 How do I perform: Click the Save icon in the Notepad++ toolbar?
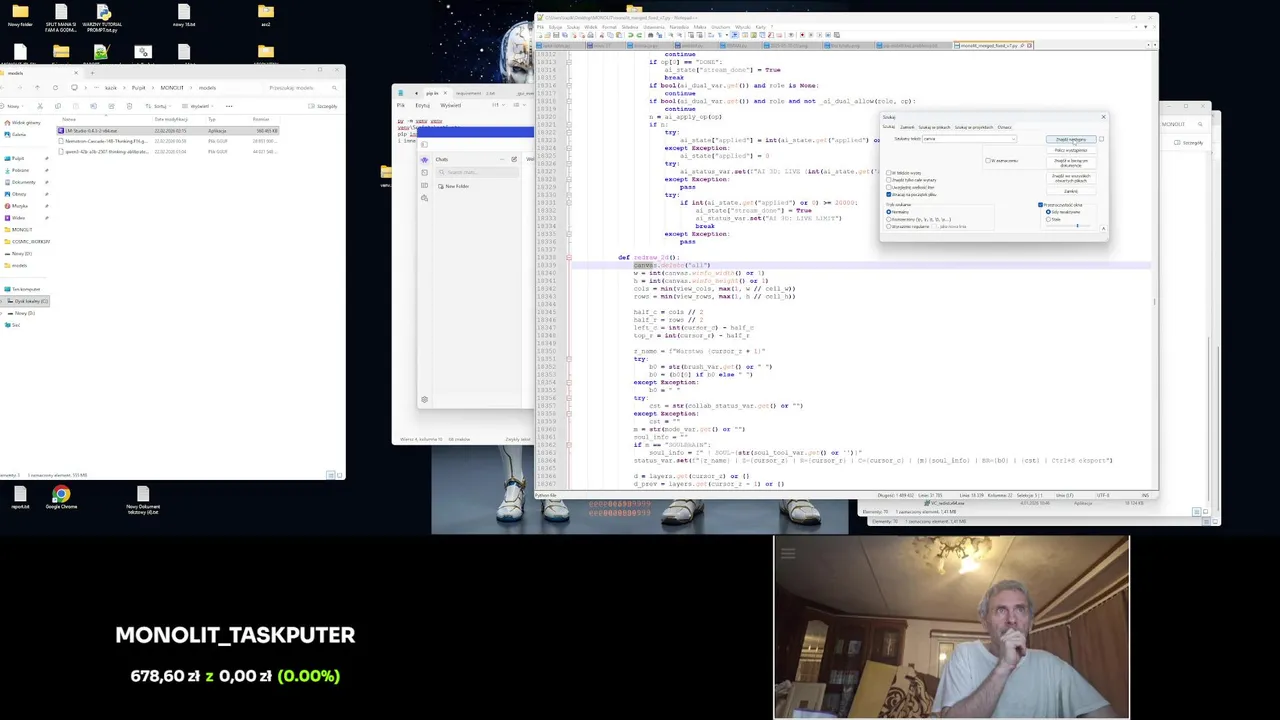click(x=556, y=35)
